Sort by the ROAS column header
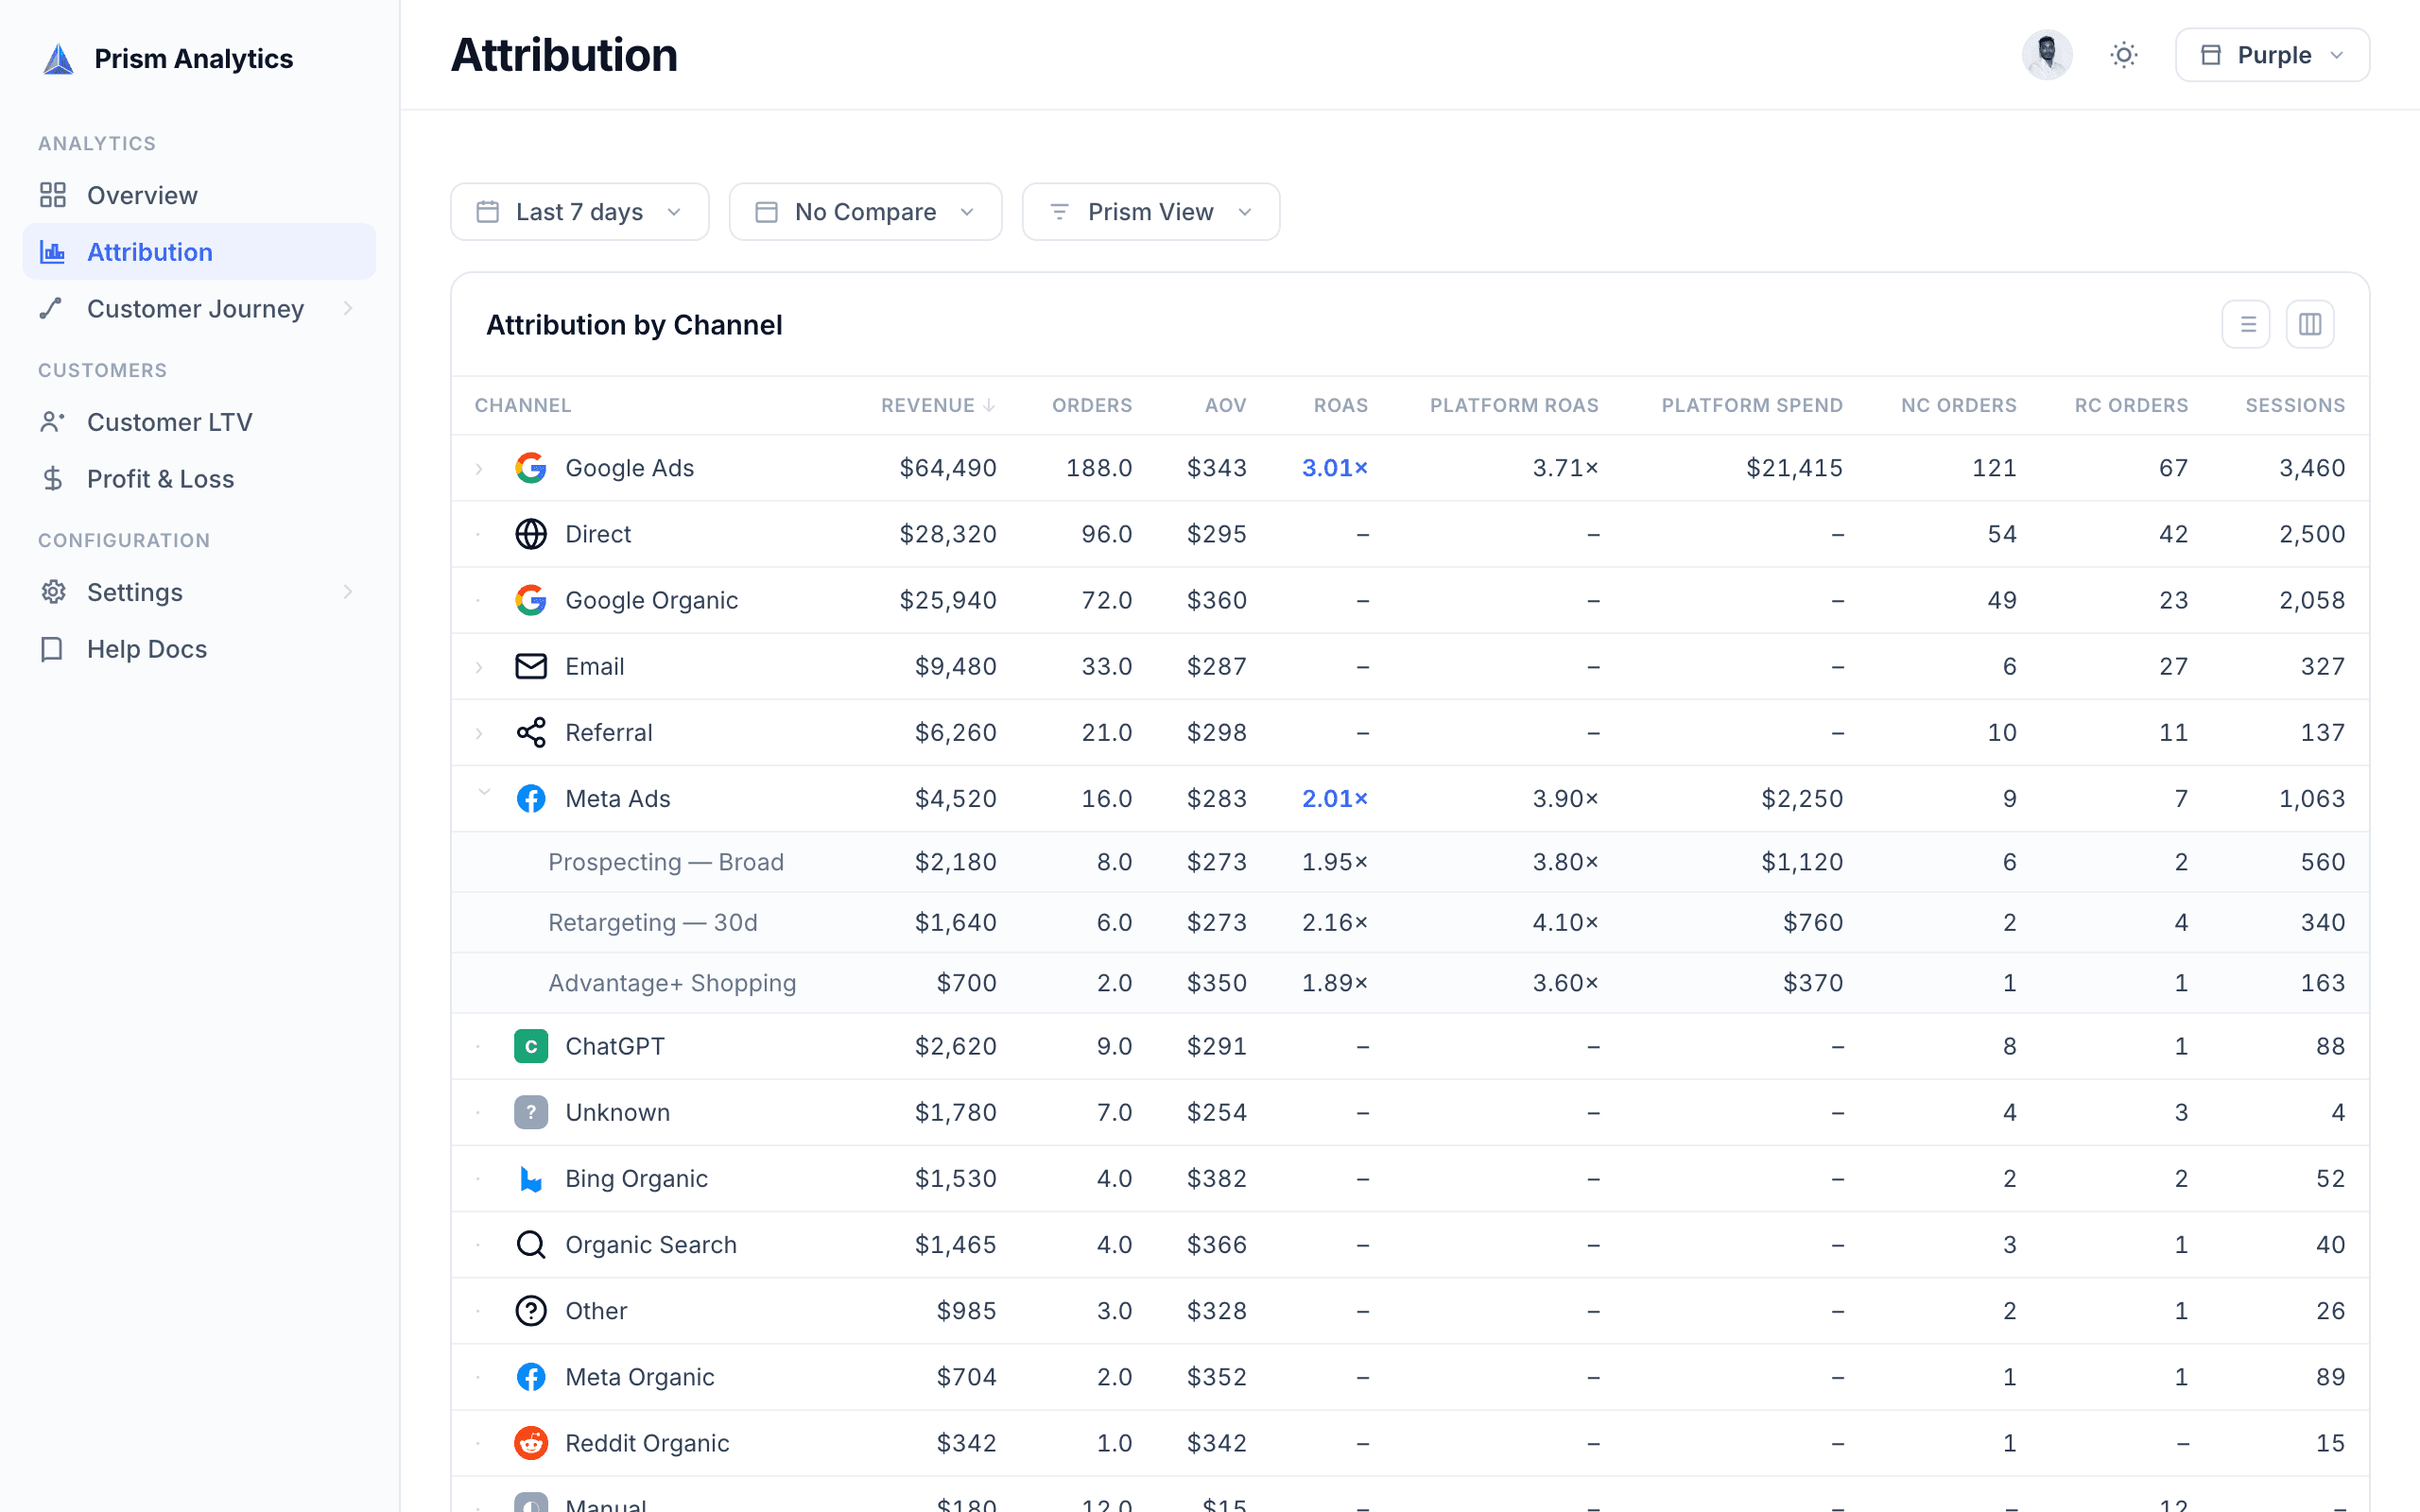 [x=1340, y=405]
